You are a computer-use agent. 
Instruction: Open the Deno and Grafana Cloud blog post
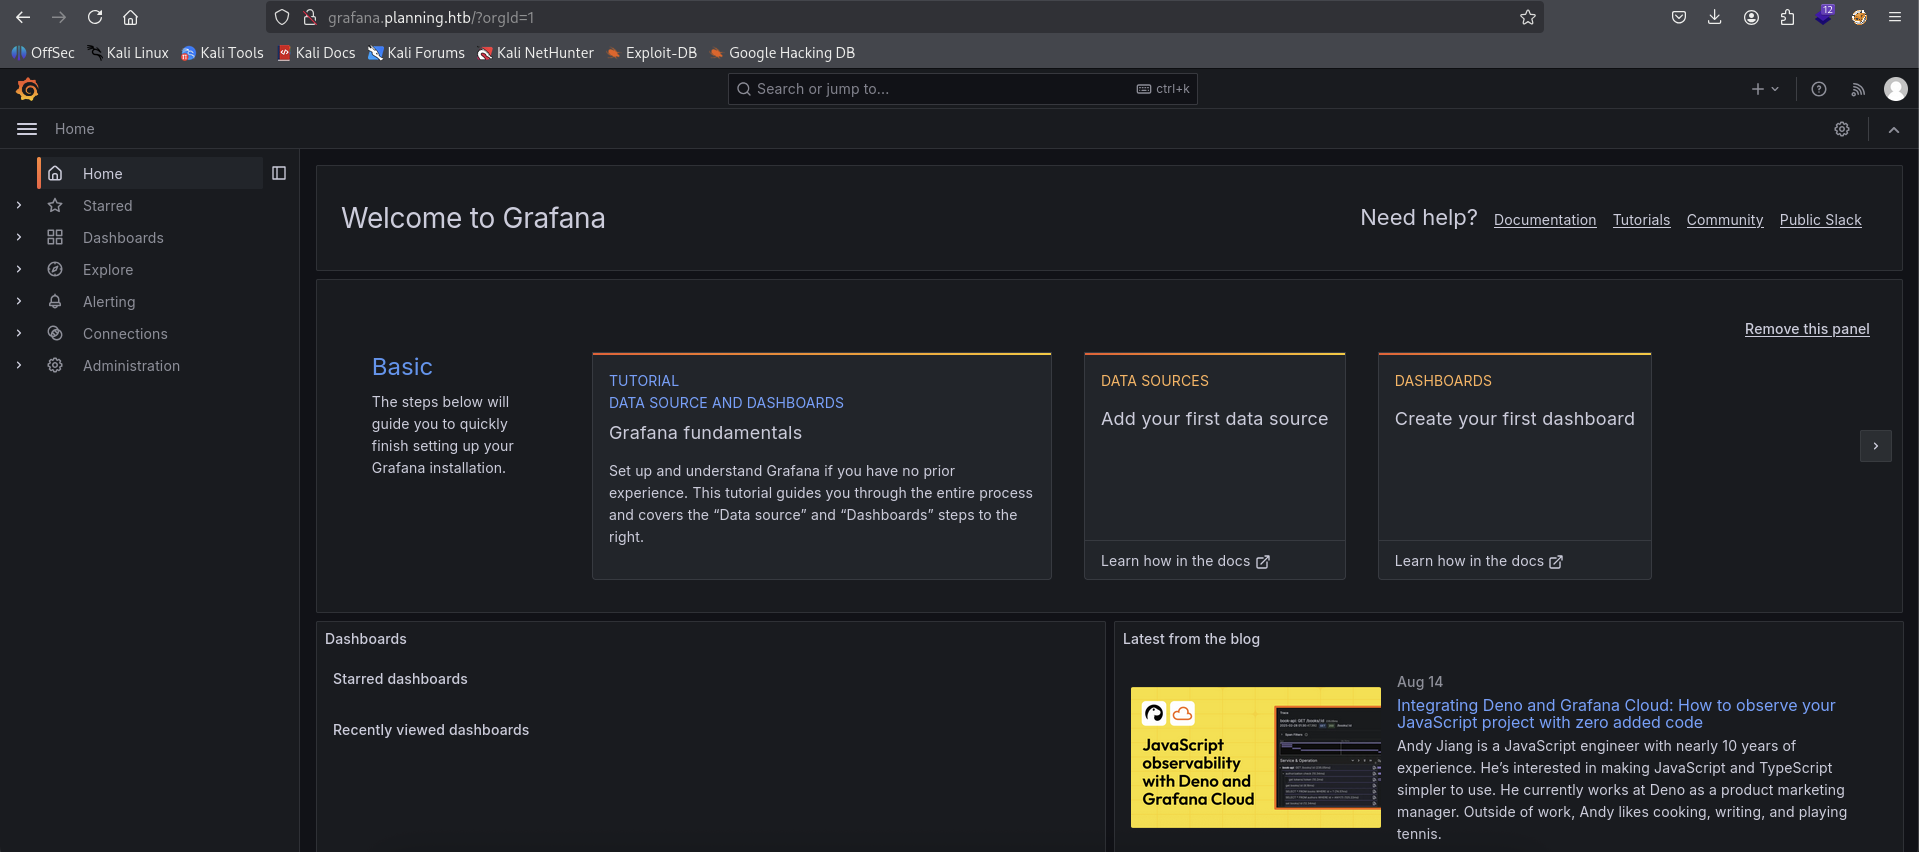[x=1616, y=714]
